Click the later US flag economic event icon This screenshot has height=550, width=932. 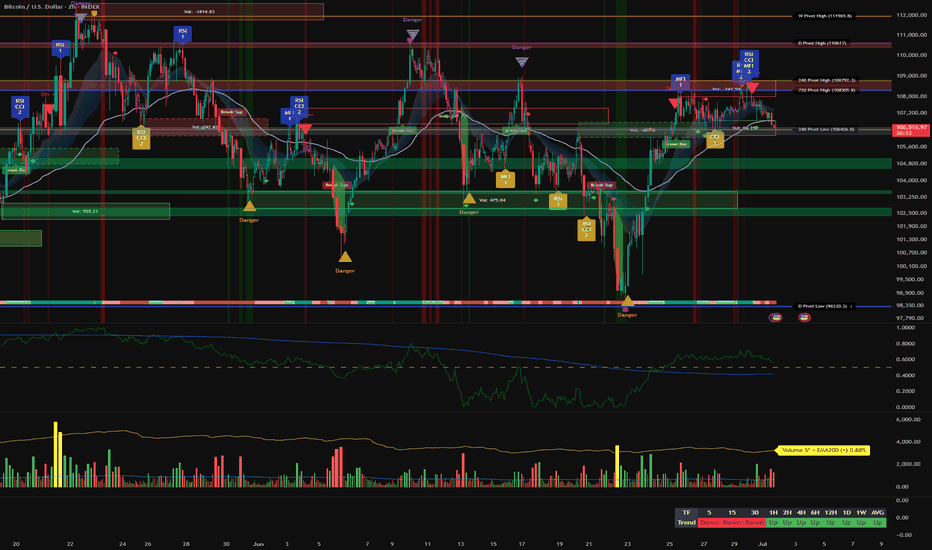coord(804,318)
